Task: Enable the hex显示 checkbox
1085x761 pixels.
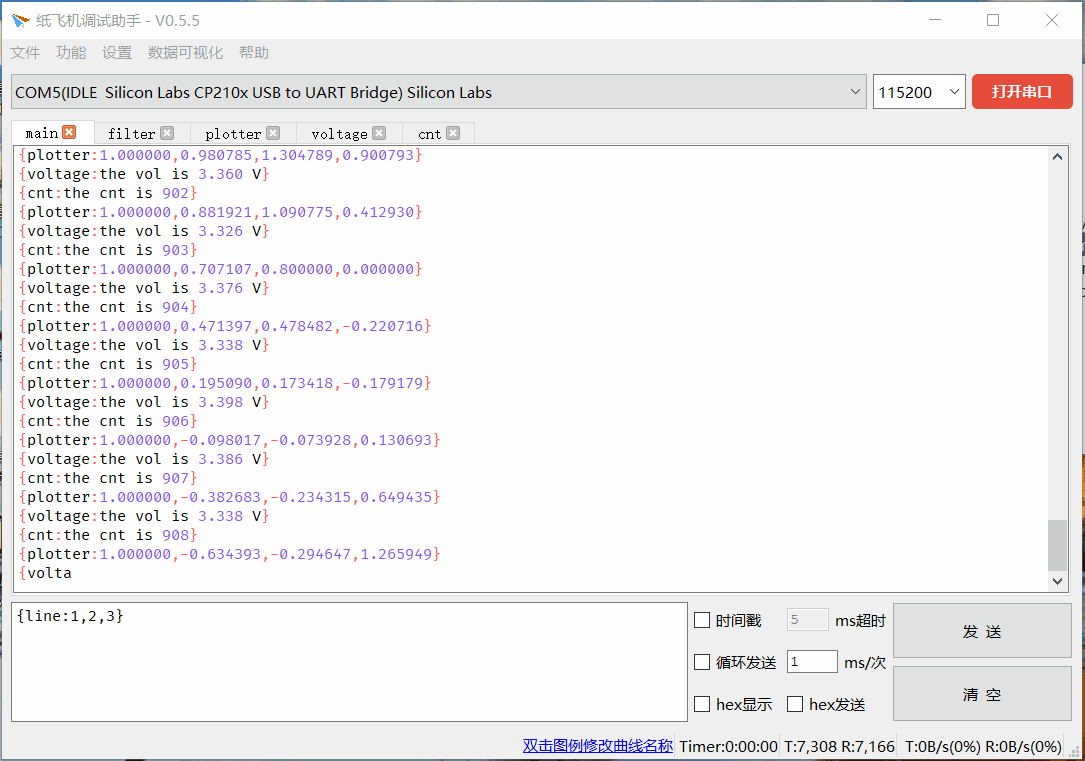Action: coord(702,704)
